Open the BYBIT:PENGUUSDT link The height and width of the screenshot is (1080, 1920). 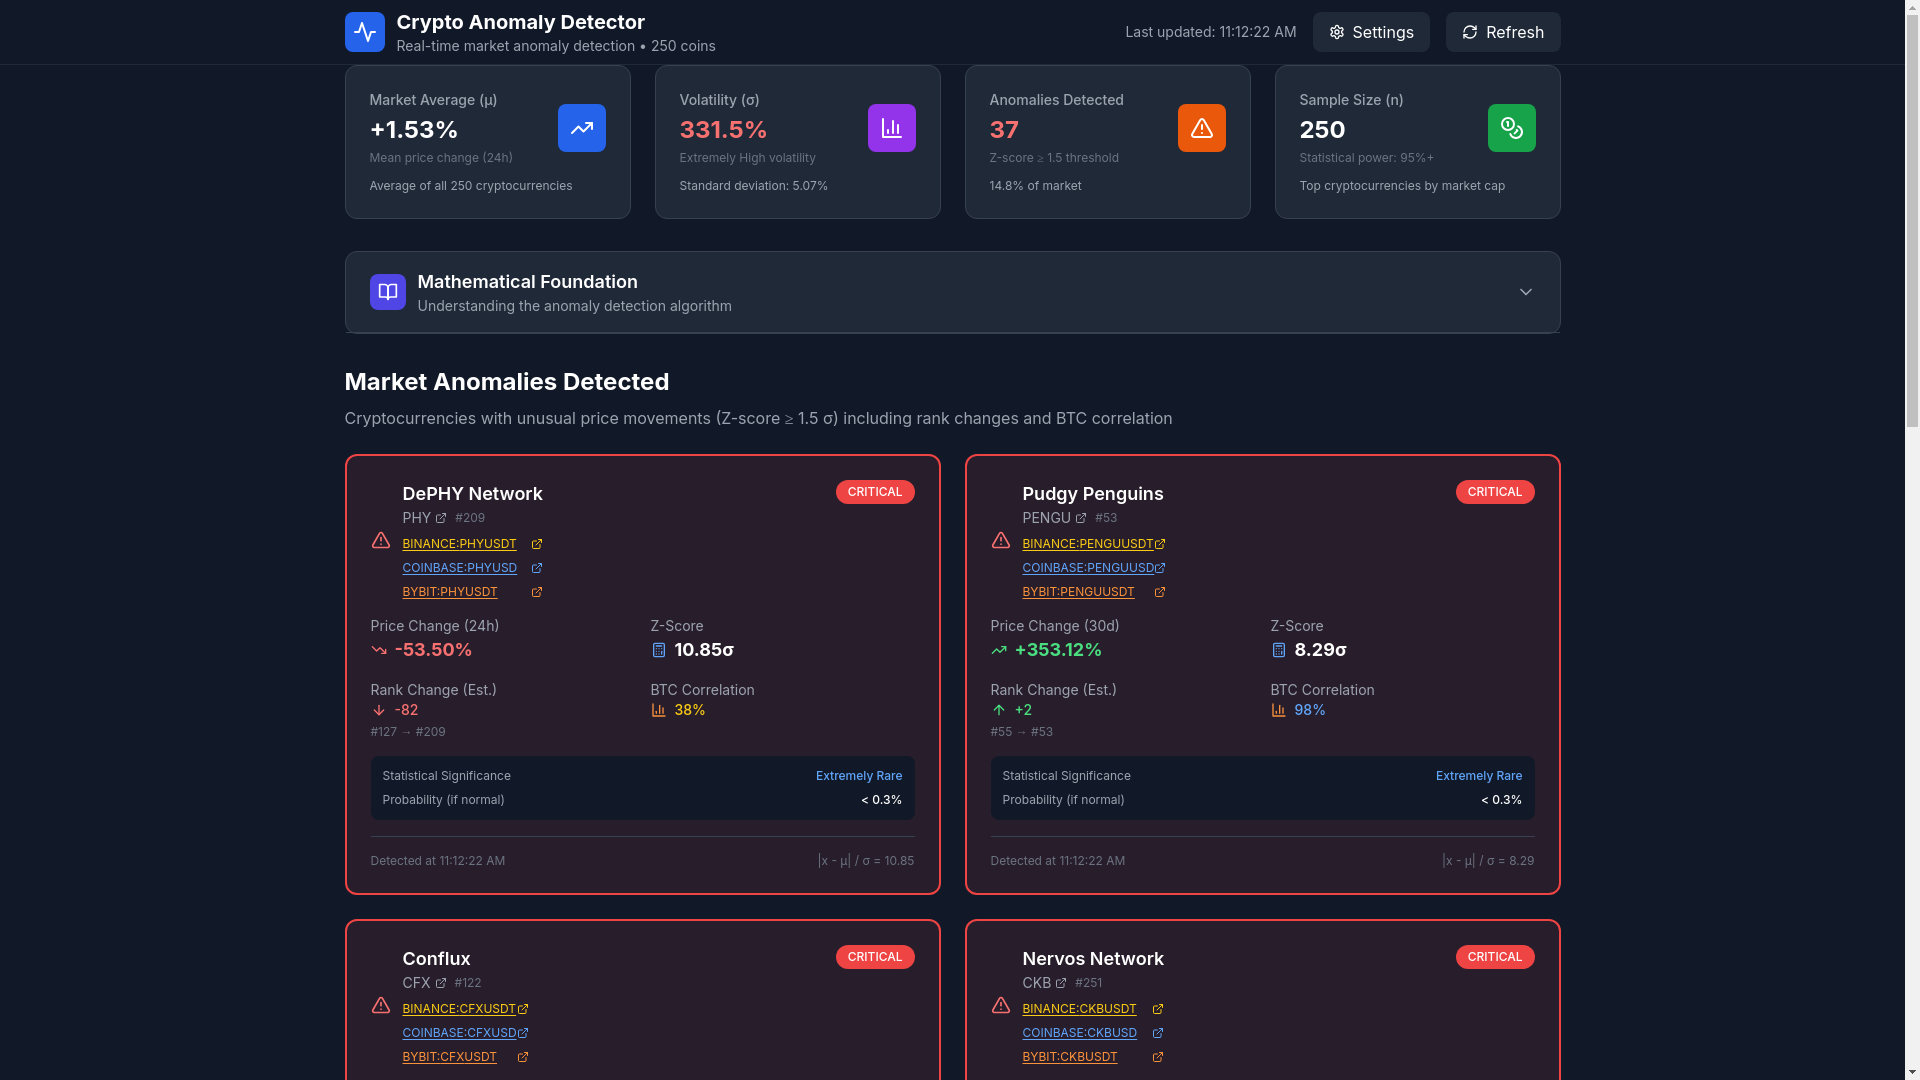coord(1078,592)
